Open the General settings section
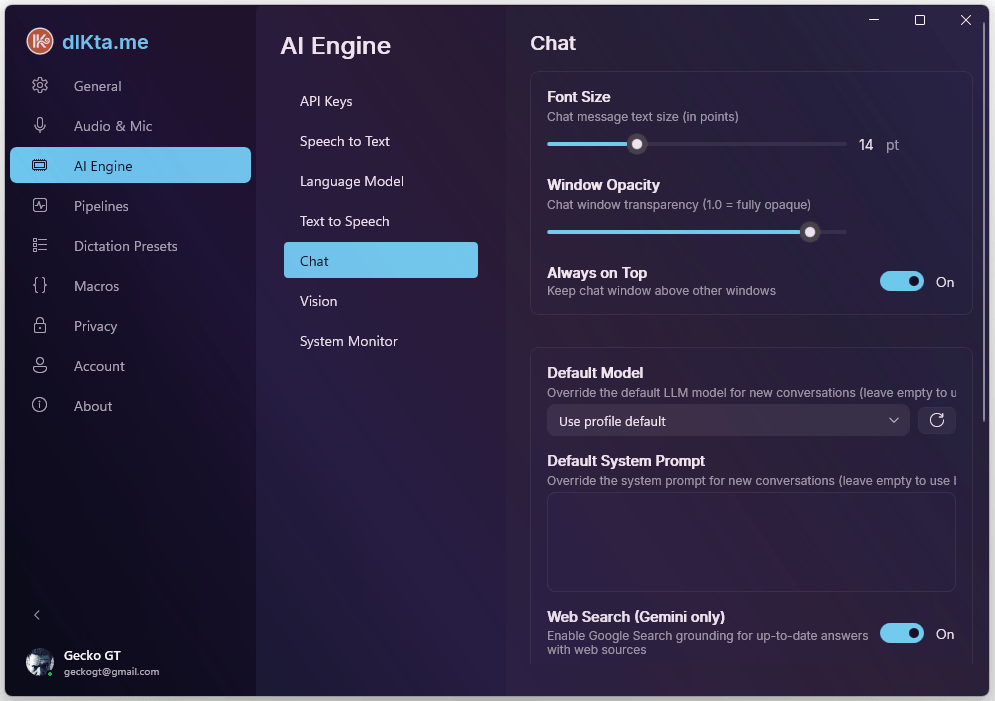995x701 pixels. point(130,86)
